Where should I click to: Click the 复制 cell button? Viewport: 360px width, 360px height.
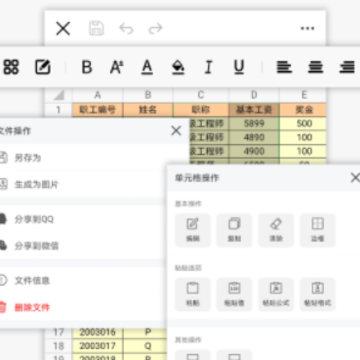(x=234, y=230)
